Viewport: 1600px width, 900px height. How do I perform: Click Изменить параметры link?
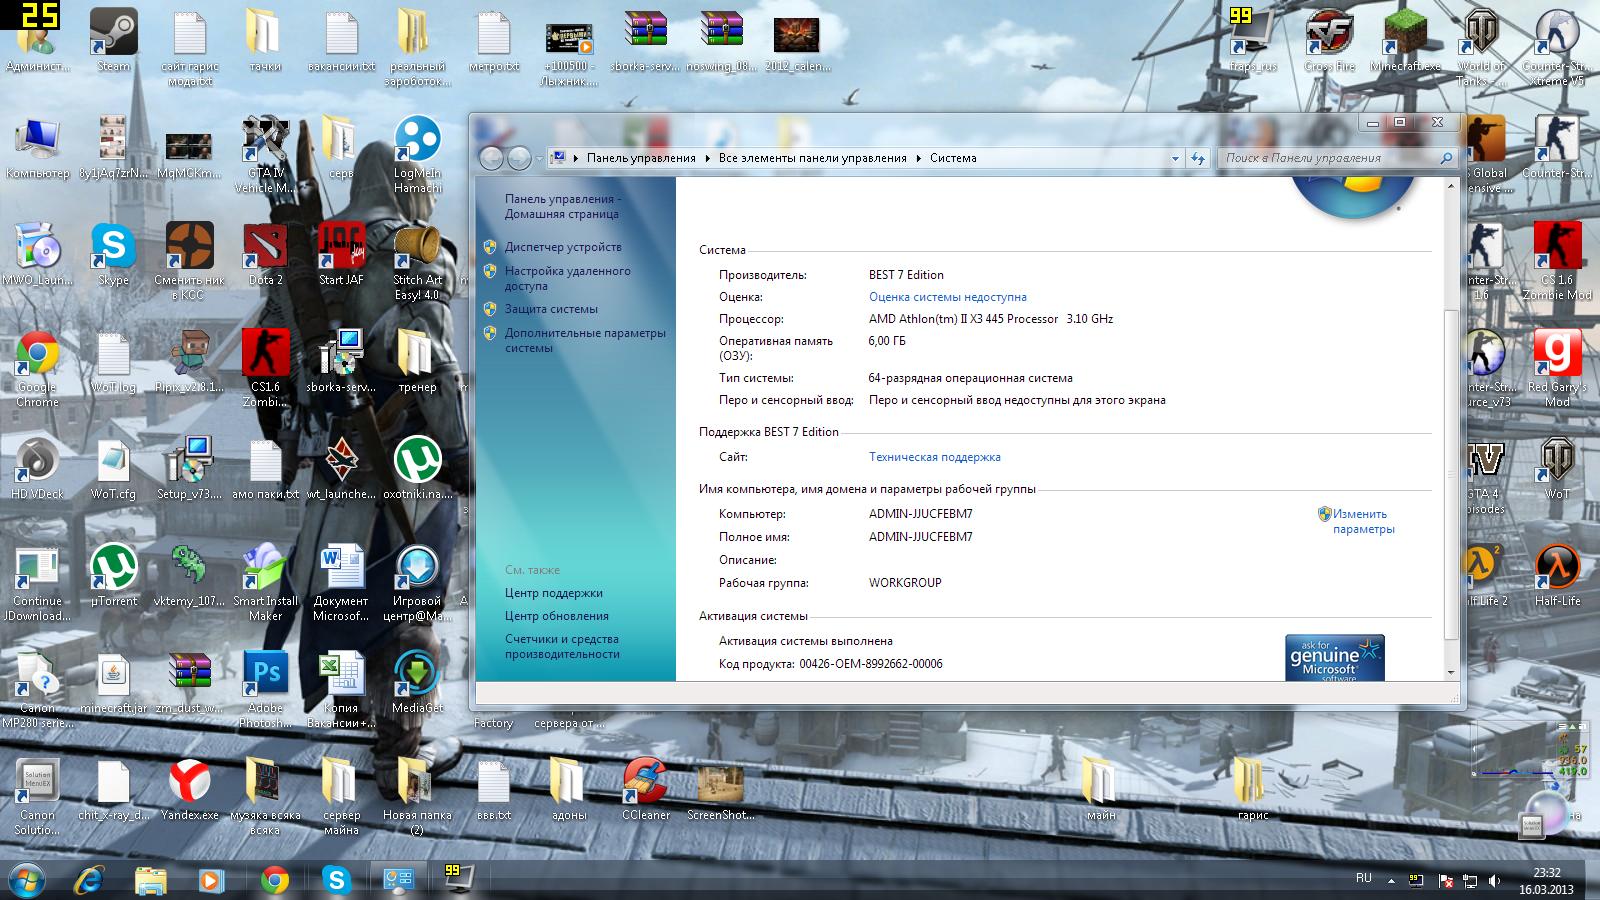tap(1363, 521)
